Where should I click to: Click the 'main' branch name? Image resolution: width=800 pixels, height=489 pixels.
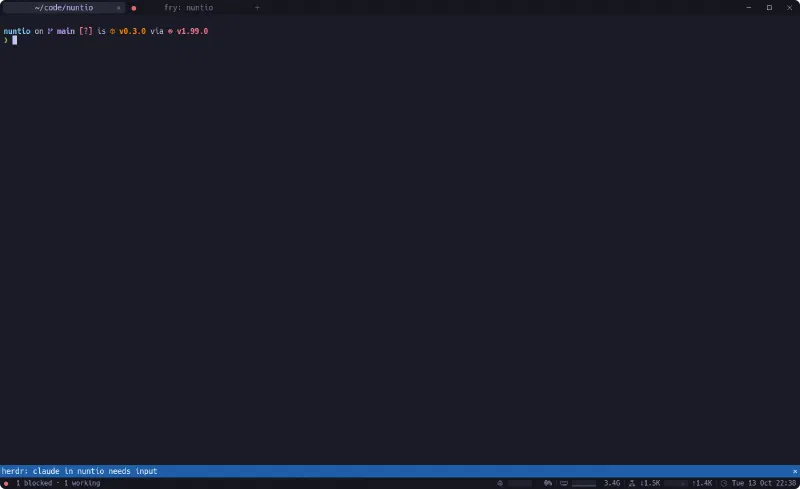tap(65, 31)
